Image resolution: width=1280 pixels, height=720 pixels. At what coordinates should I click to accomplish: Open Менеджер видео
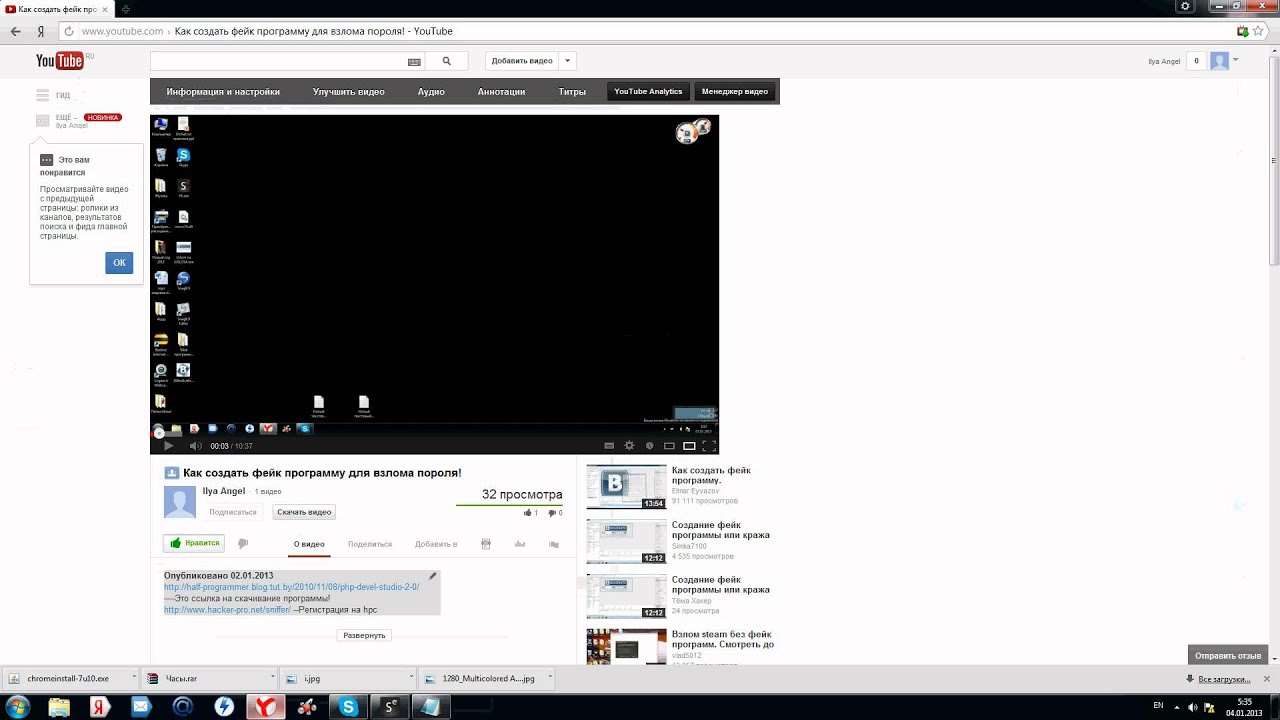pos(735,92)
